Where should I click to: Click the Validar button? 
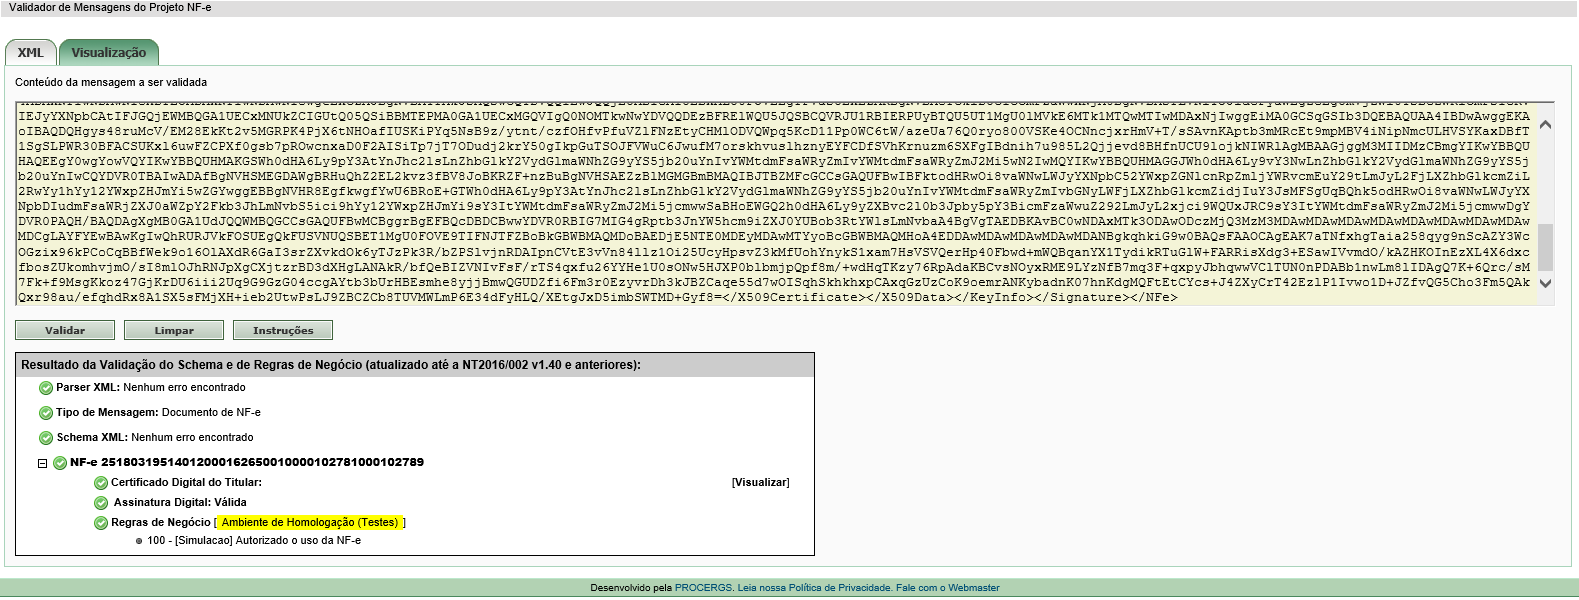pyautogui.click(x=65, y=330)
